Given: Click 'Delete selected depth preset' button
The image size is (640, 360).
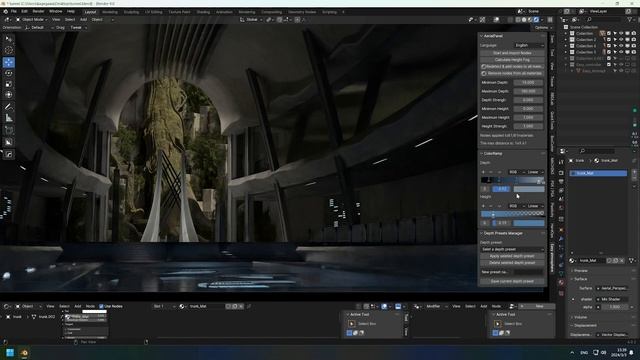Looking at the screenshot, I should (x=512, y=263).
